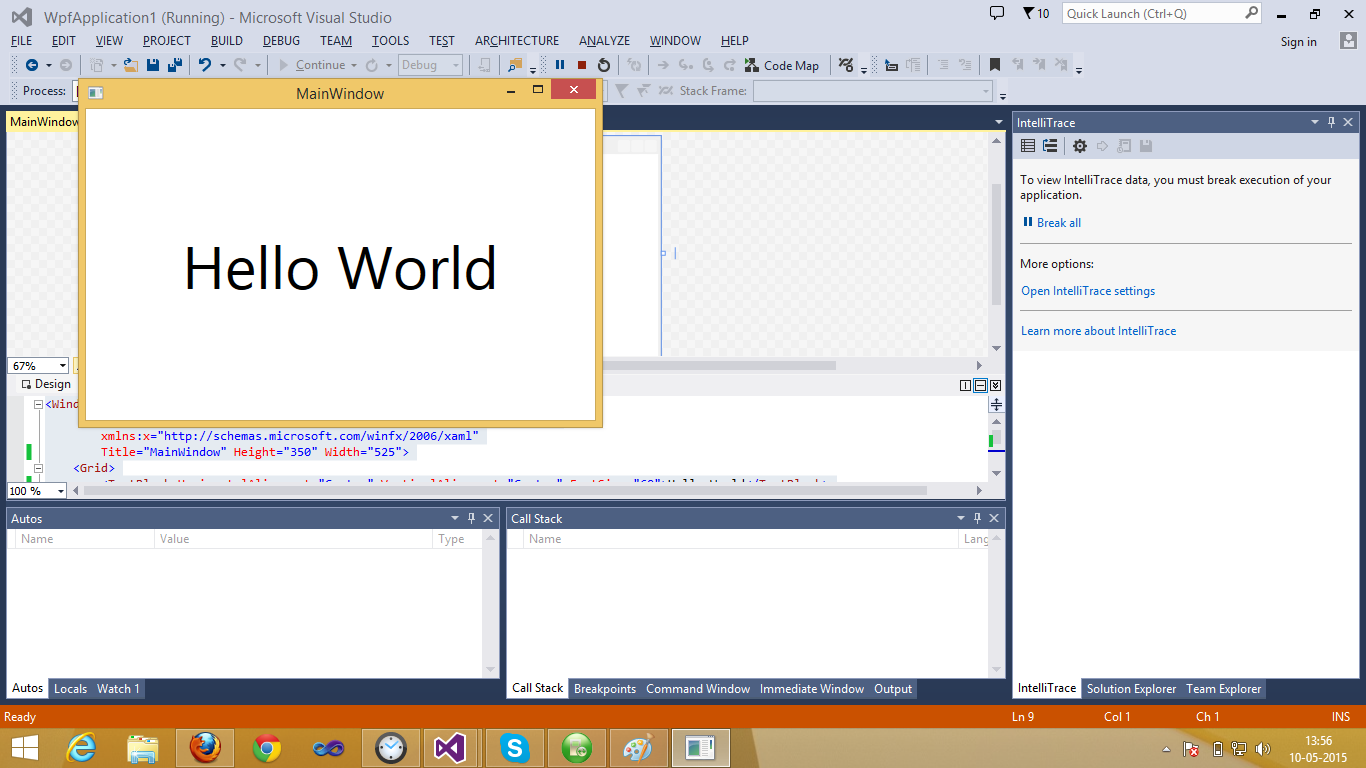Click the Sign in link
1366x768 pixels.
pos(1299,42)
